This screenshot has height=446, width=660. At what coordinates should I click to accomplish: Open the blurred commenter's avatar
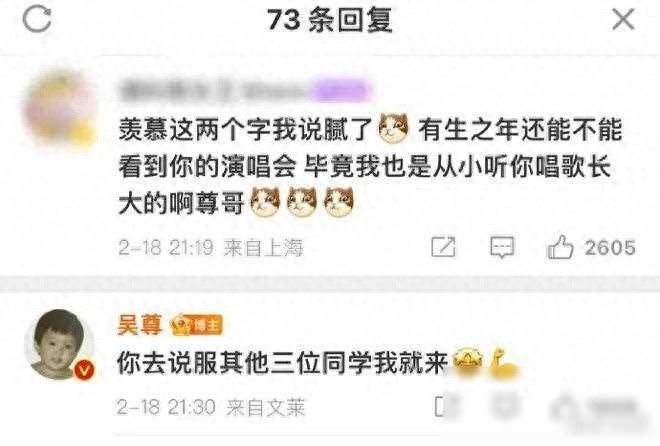59,109
